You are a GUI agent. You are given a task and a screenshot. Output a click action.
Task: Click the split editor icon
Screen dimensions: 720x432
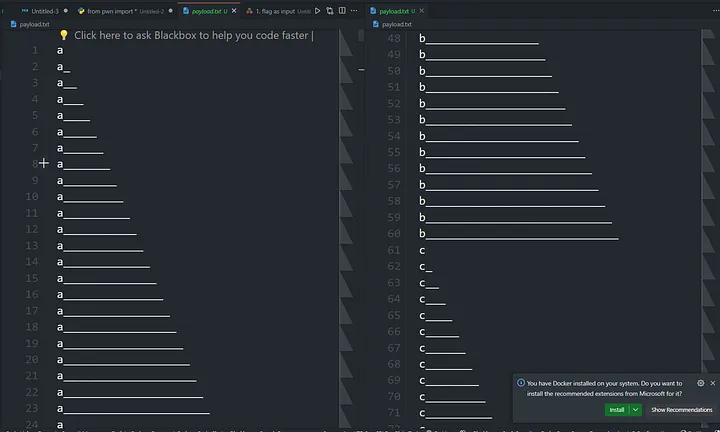pyautogui.click(x=341, y=10)
